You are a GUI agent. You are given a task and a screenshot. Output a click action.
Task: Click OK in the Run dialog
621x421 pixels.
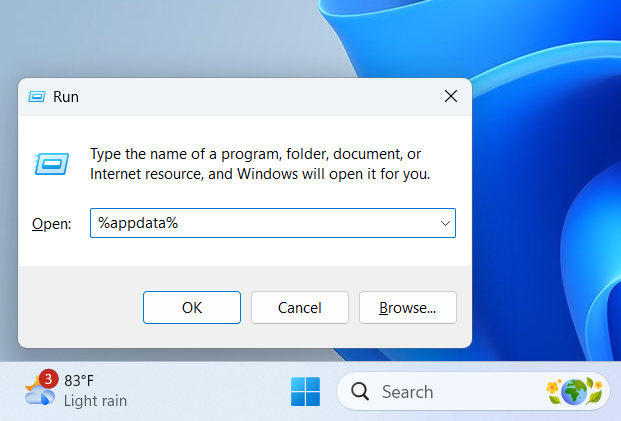(x=192, y=307)
